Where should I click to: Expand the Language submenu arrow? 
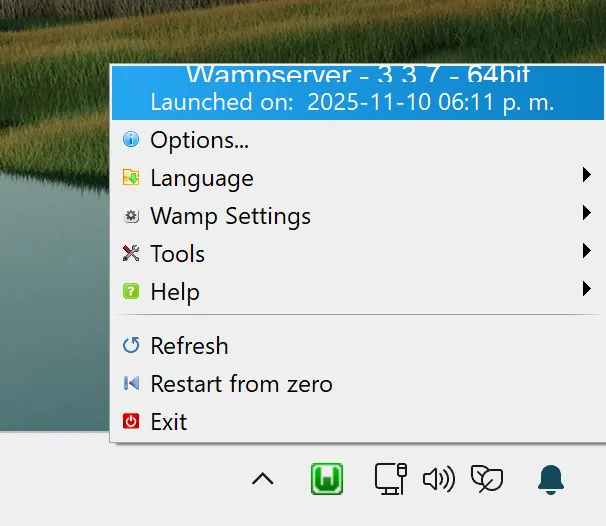(x=586, y=176)
